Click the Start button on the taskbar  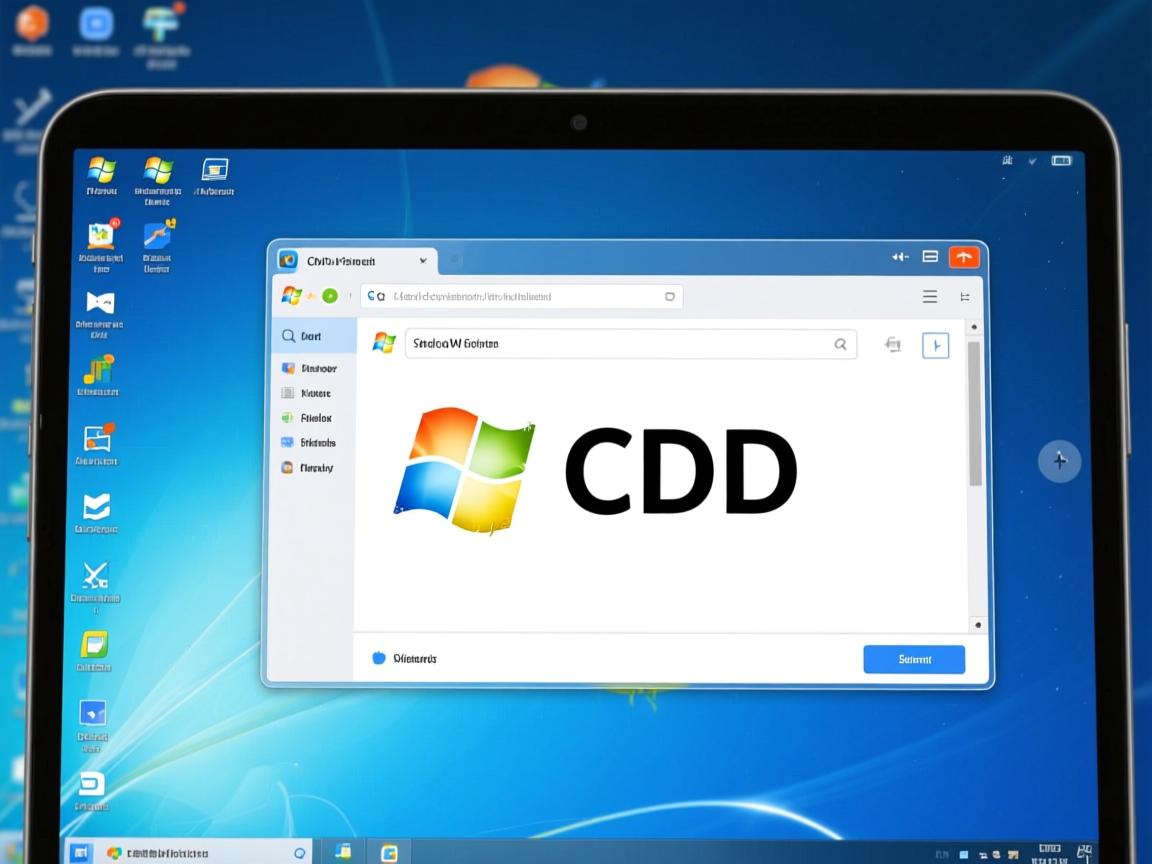(81, 852)
